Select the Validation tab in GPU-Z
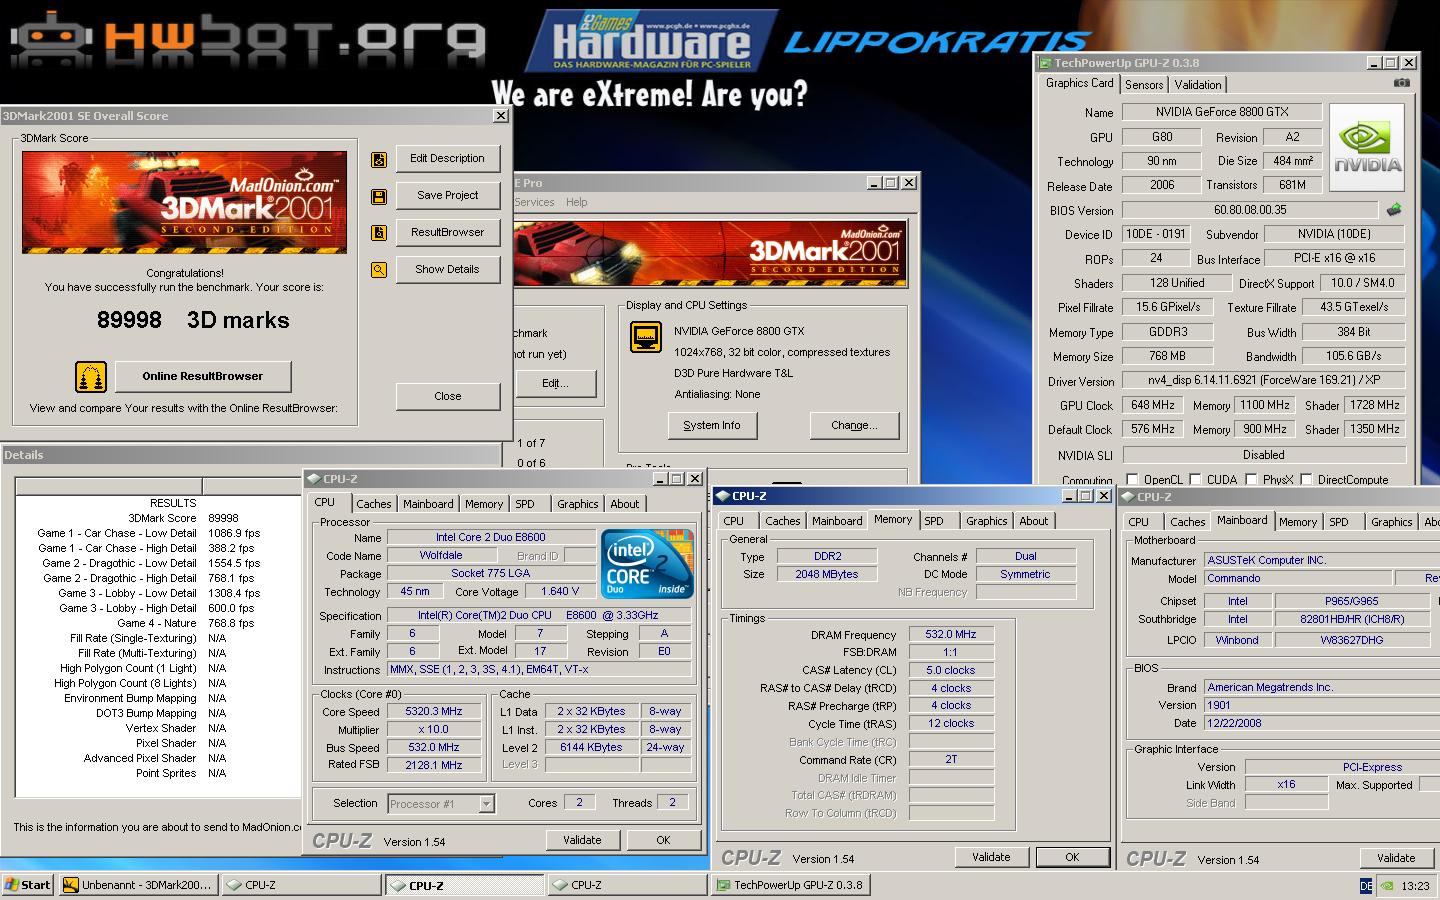Viewport: 1440px width, 900px height. [1198, 85]
